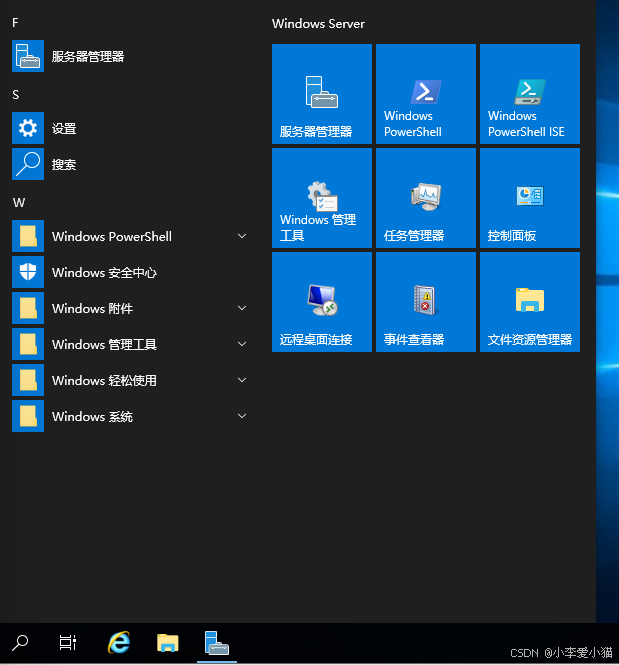Open Task View from the taskbar

coord(67,643)
